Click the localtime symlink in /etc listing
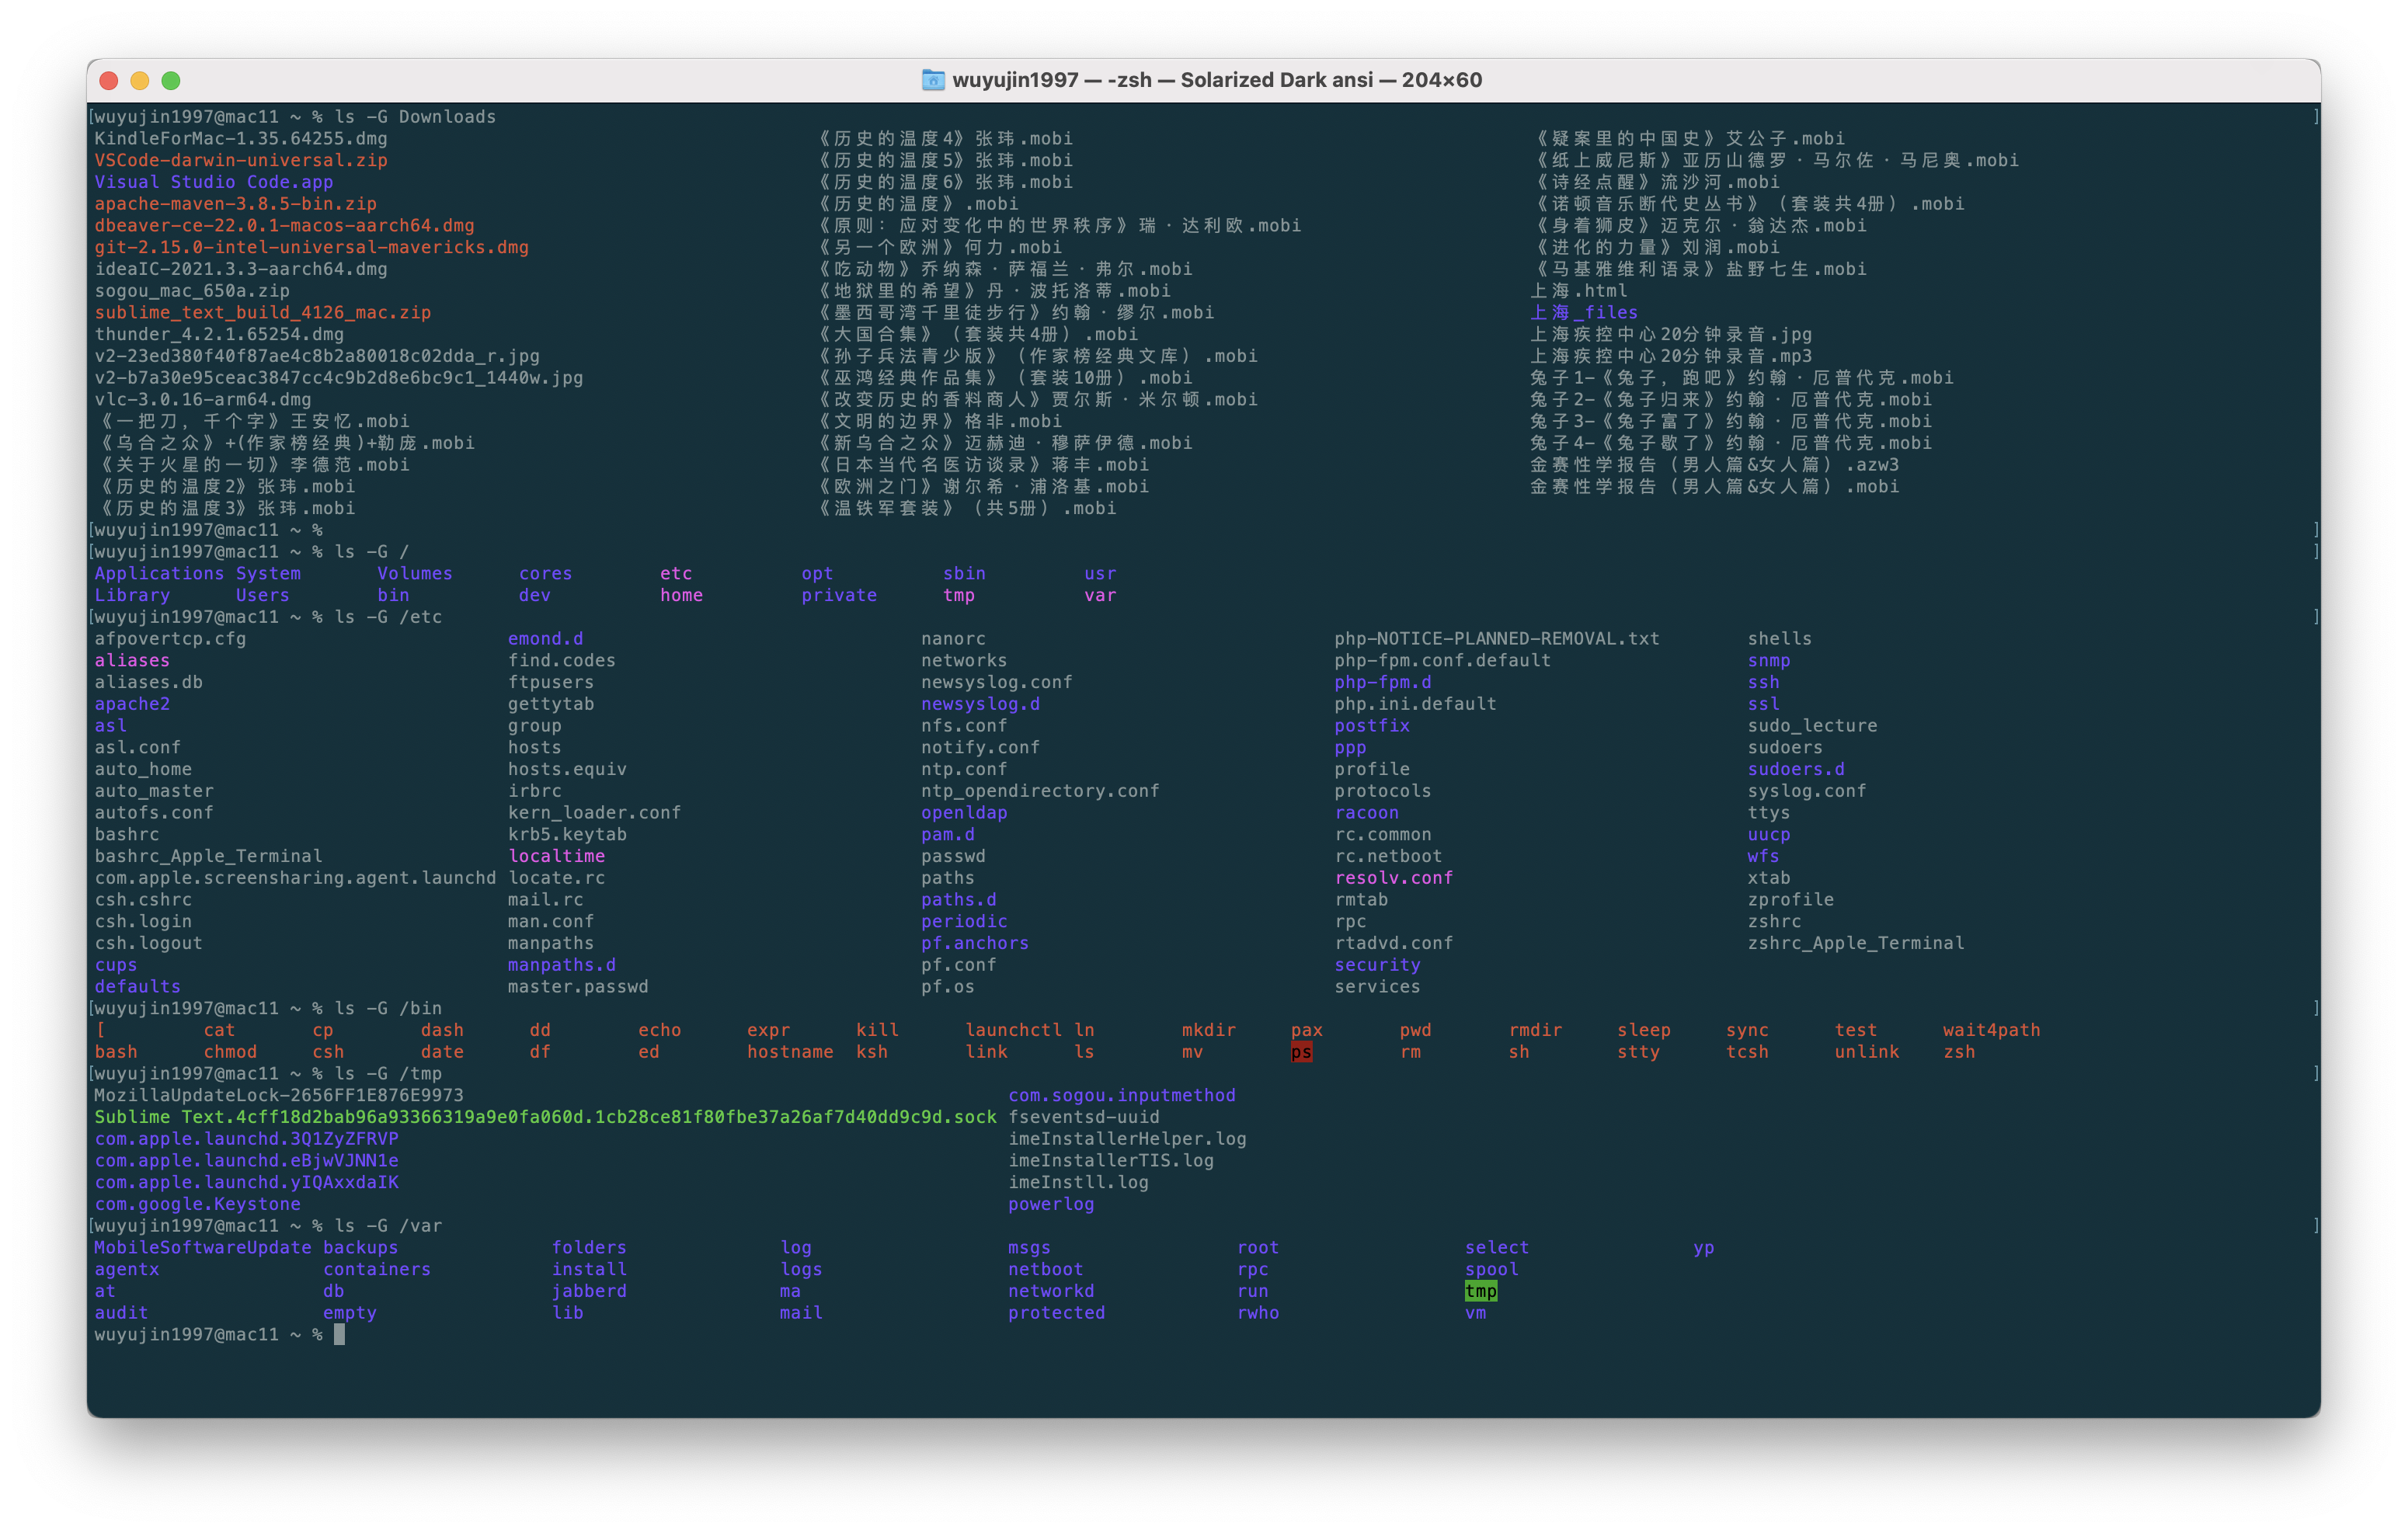Image resolution: width=2408 pixels, height=1533 pixels. (x=556, y=856)
